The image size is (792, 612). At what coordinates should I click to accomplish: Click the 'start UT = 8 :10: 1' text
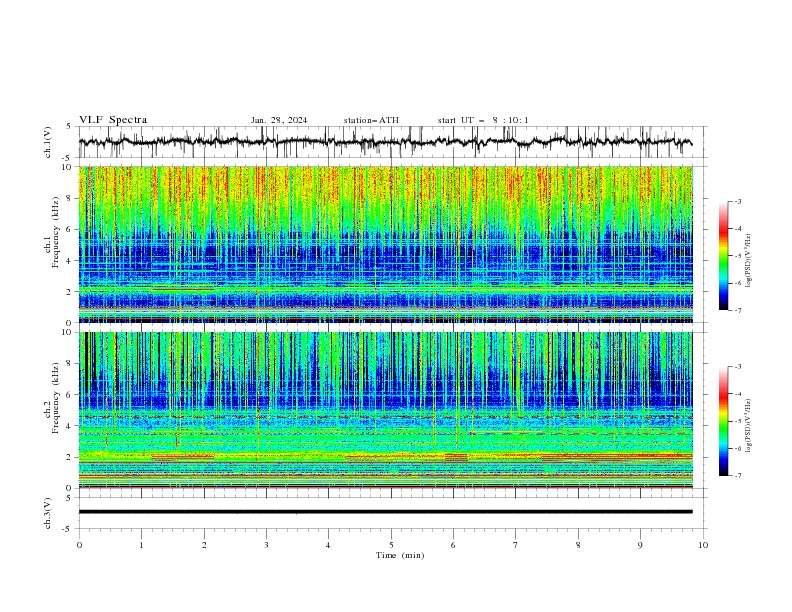click(483, 120)
